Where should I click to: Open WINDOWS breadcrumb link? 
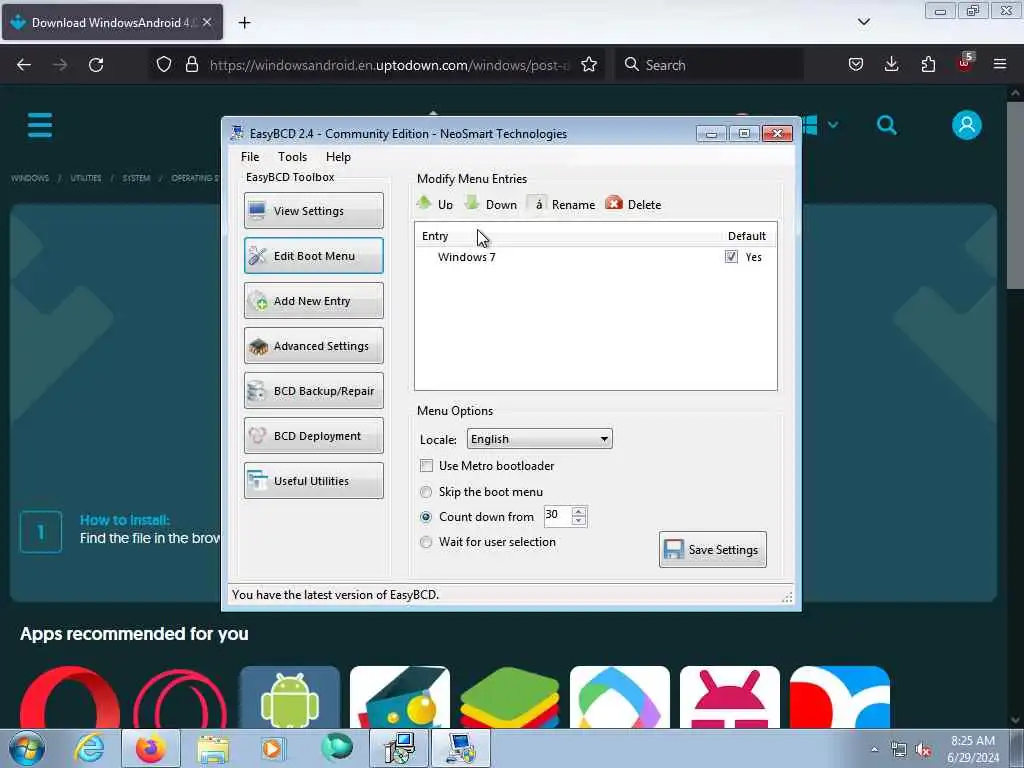[30, 178]
